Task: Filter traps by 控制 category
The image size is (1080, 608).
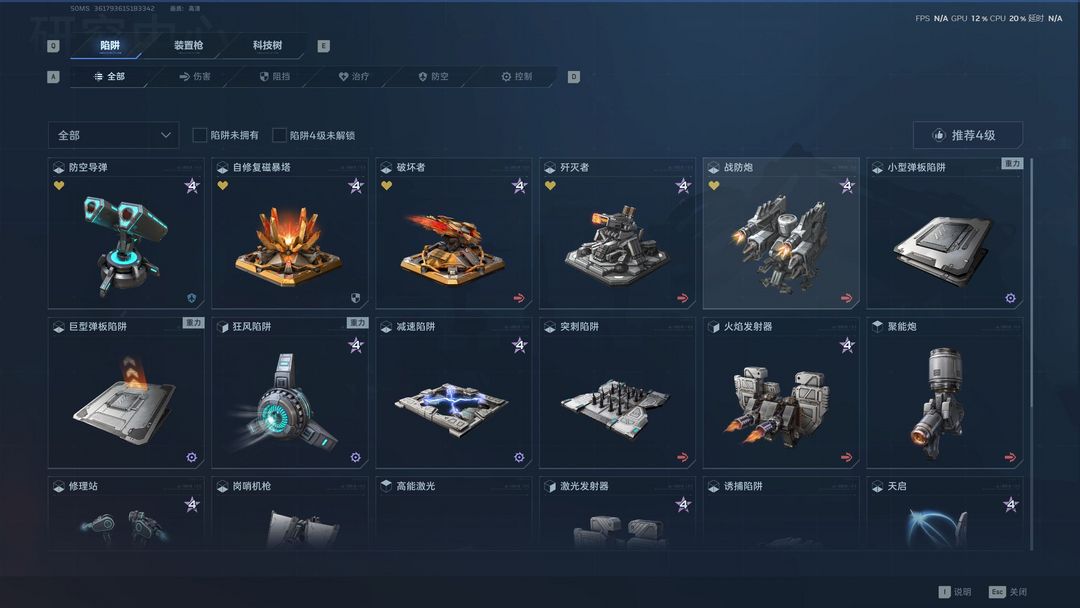Action: [517, 76]
